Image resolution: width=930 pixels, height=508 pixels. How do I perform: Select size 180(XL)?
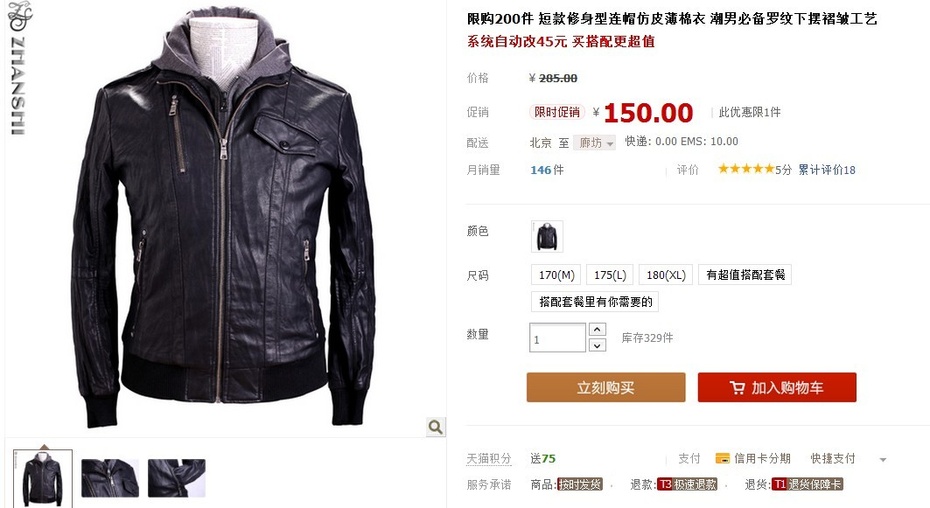(665, 275)
